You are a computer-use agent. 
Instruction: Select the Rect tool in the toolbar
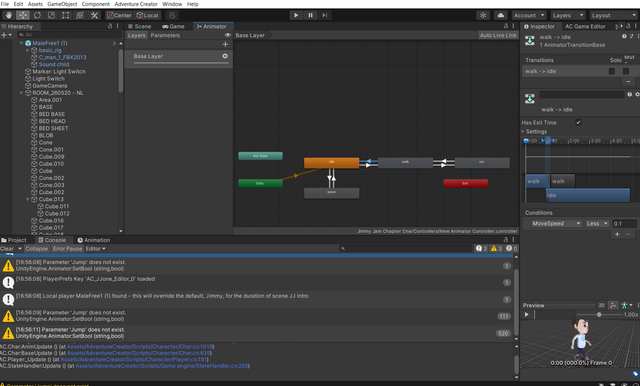pyautogui.click(x=65, y=16)
